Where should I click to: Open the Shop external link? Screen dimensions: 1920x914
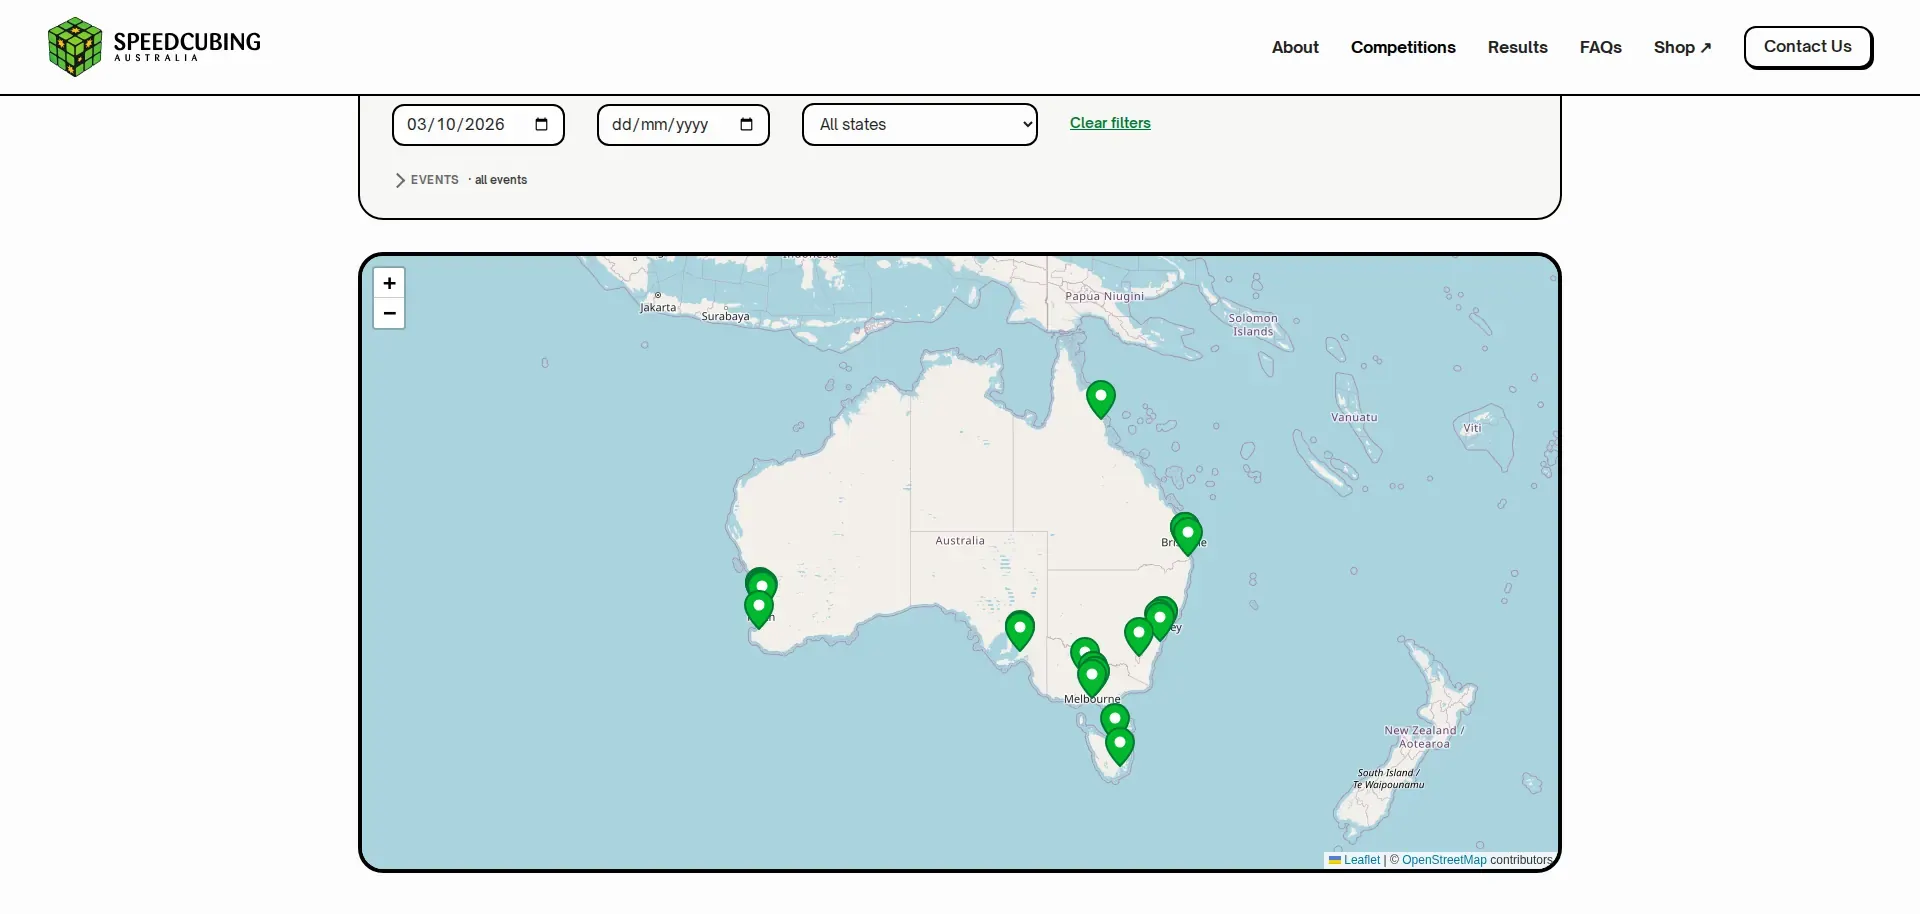[x=1682, y=47]
